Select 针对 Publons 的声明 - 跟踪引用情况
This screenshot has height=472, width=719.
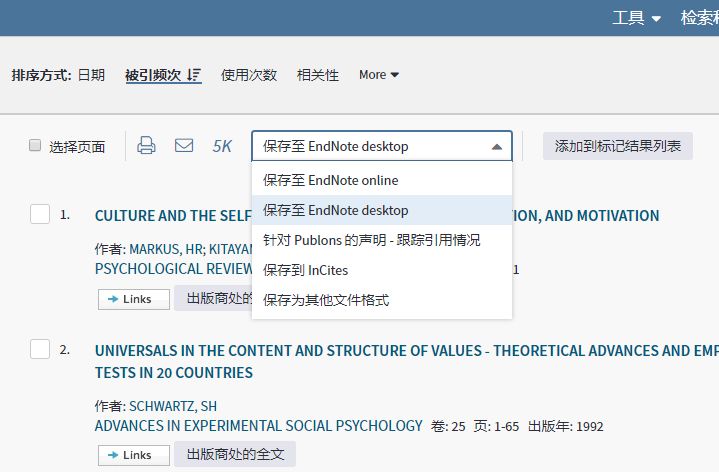click(x=382, y=240)
